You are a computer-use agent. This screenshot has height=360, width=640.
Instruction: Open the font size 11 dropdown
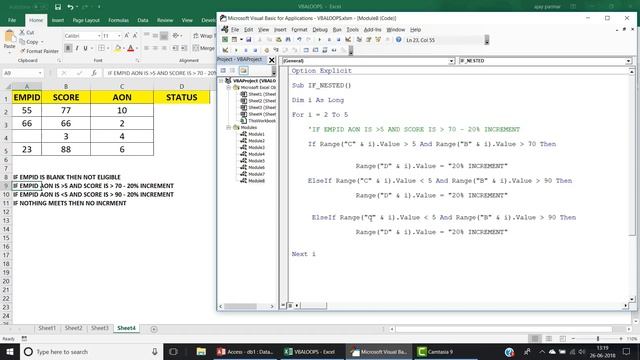[119, 36]
